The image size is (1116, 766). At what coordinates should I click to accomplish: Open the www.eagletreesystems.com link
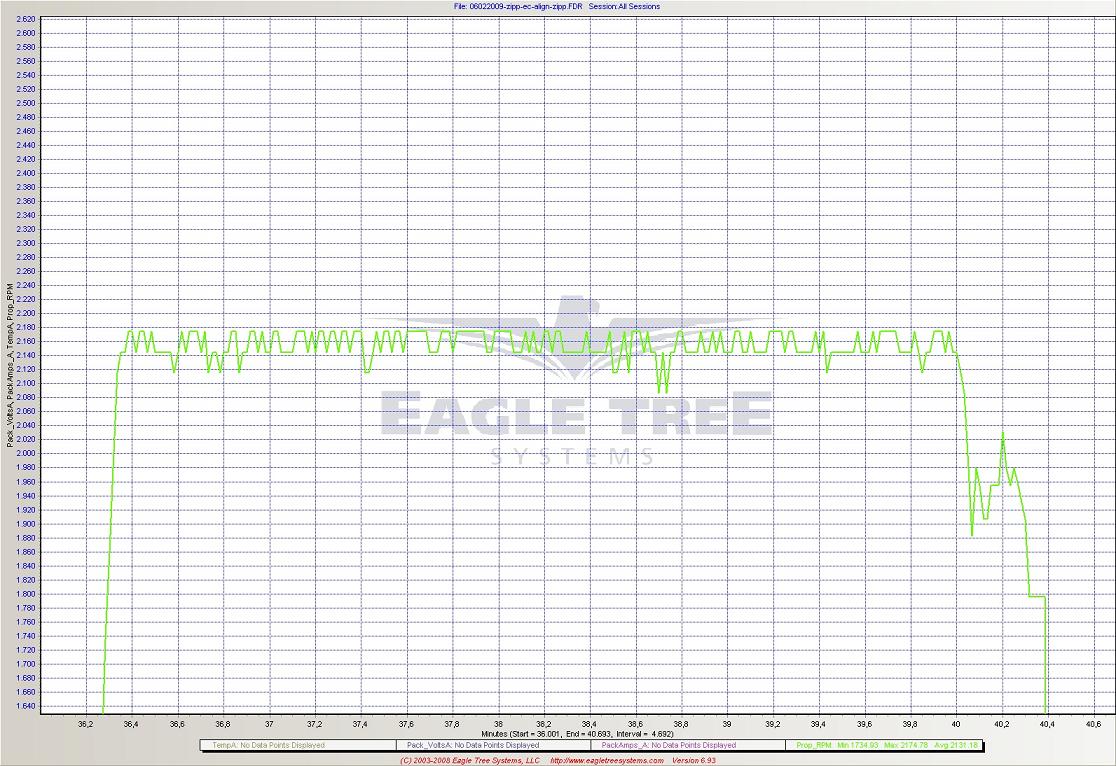tap(606, 760)
